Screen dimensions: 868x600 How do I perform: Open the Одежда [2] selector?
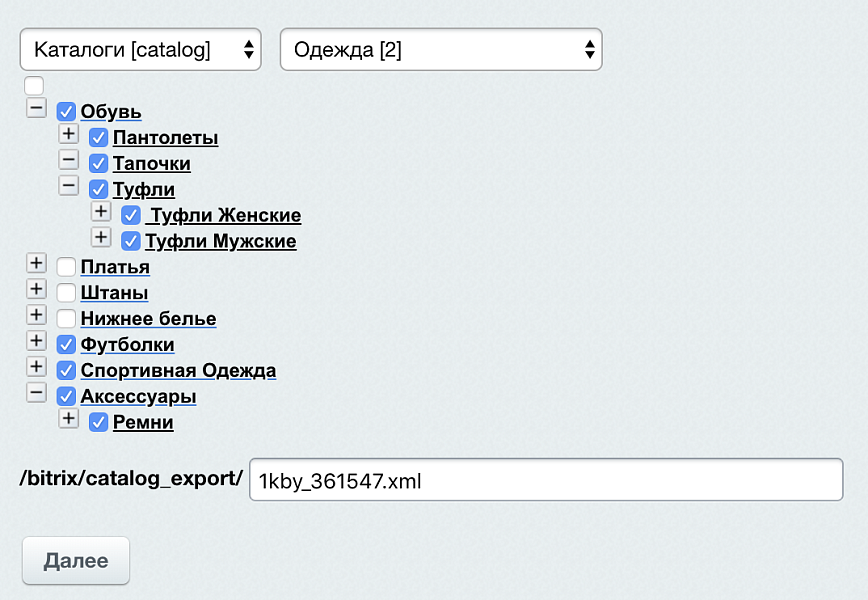pyautogui.click(x=440, y=48)
